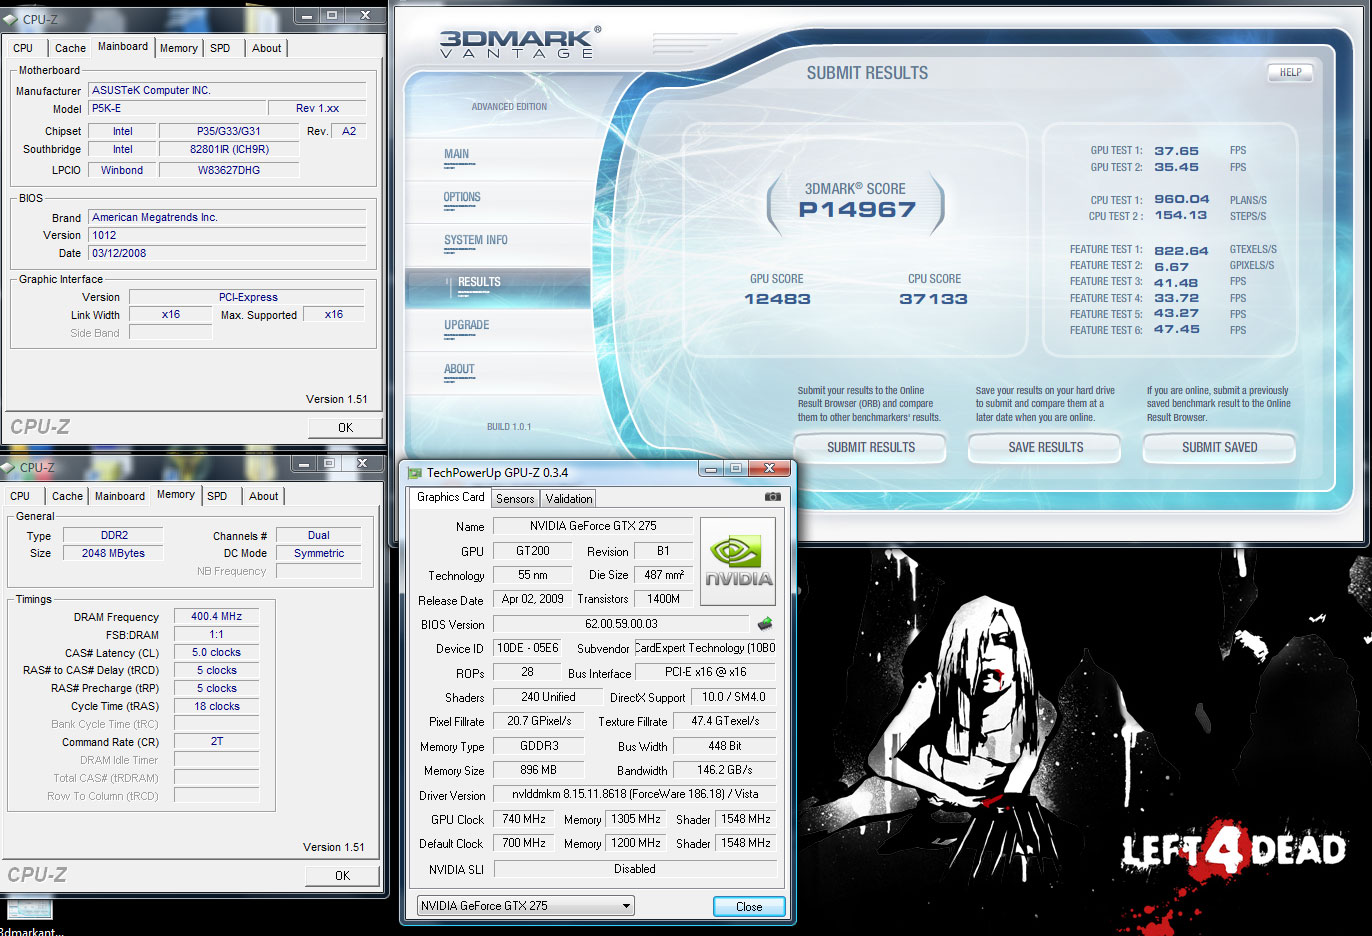Image resolution: width=1372 pixels, height=936 pixels.
Task: Open UPGRADE in 3DMark sidebar
Action: (x=467, y=326)
